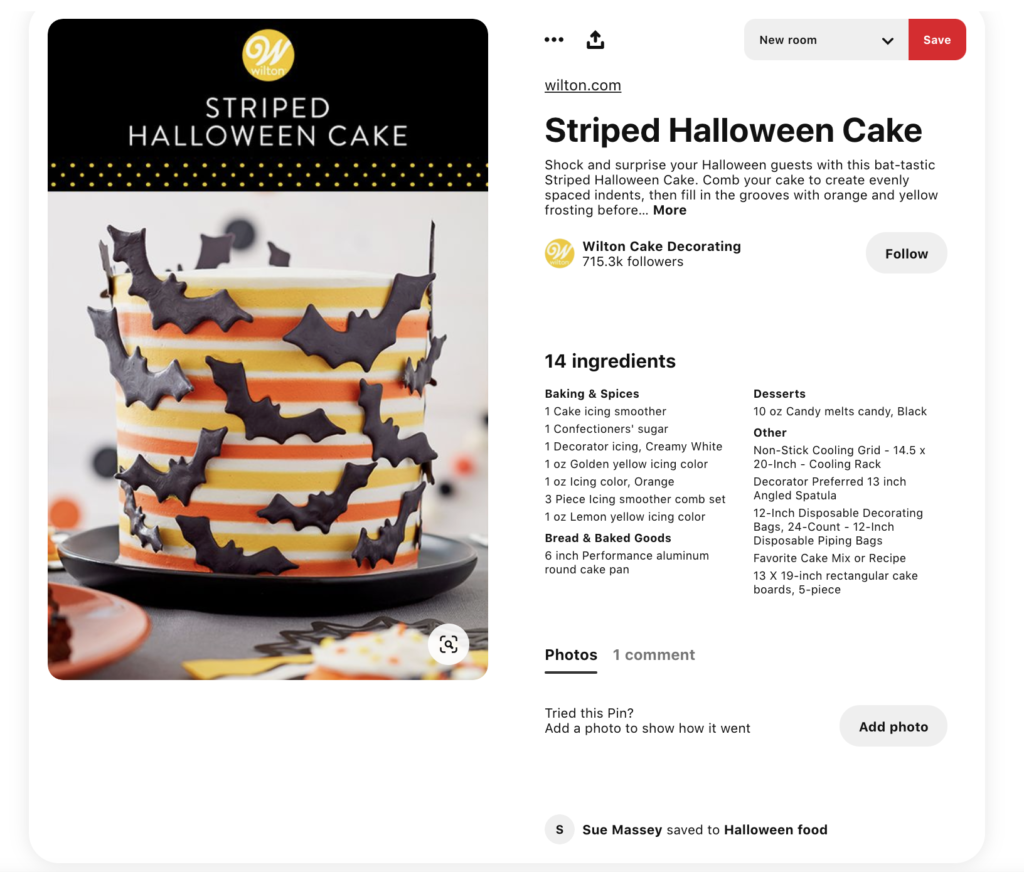
Task: Expand description with More link
Action: coord(669,210)
